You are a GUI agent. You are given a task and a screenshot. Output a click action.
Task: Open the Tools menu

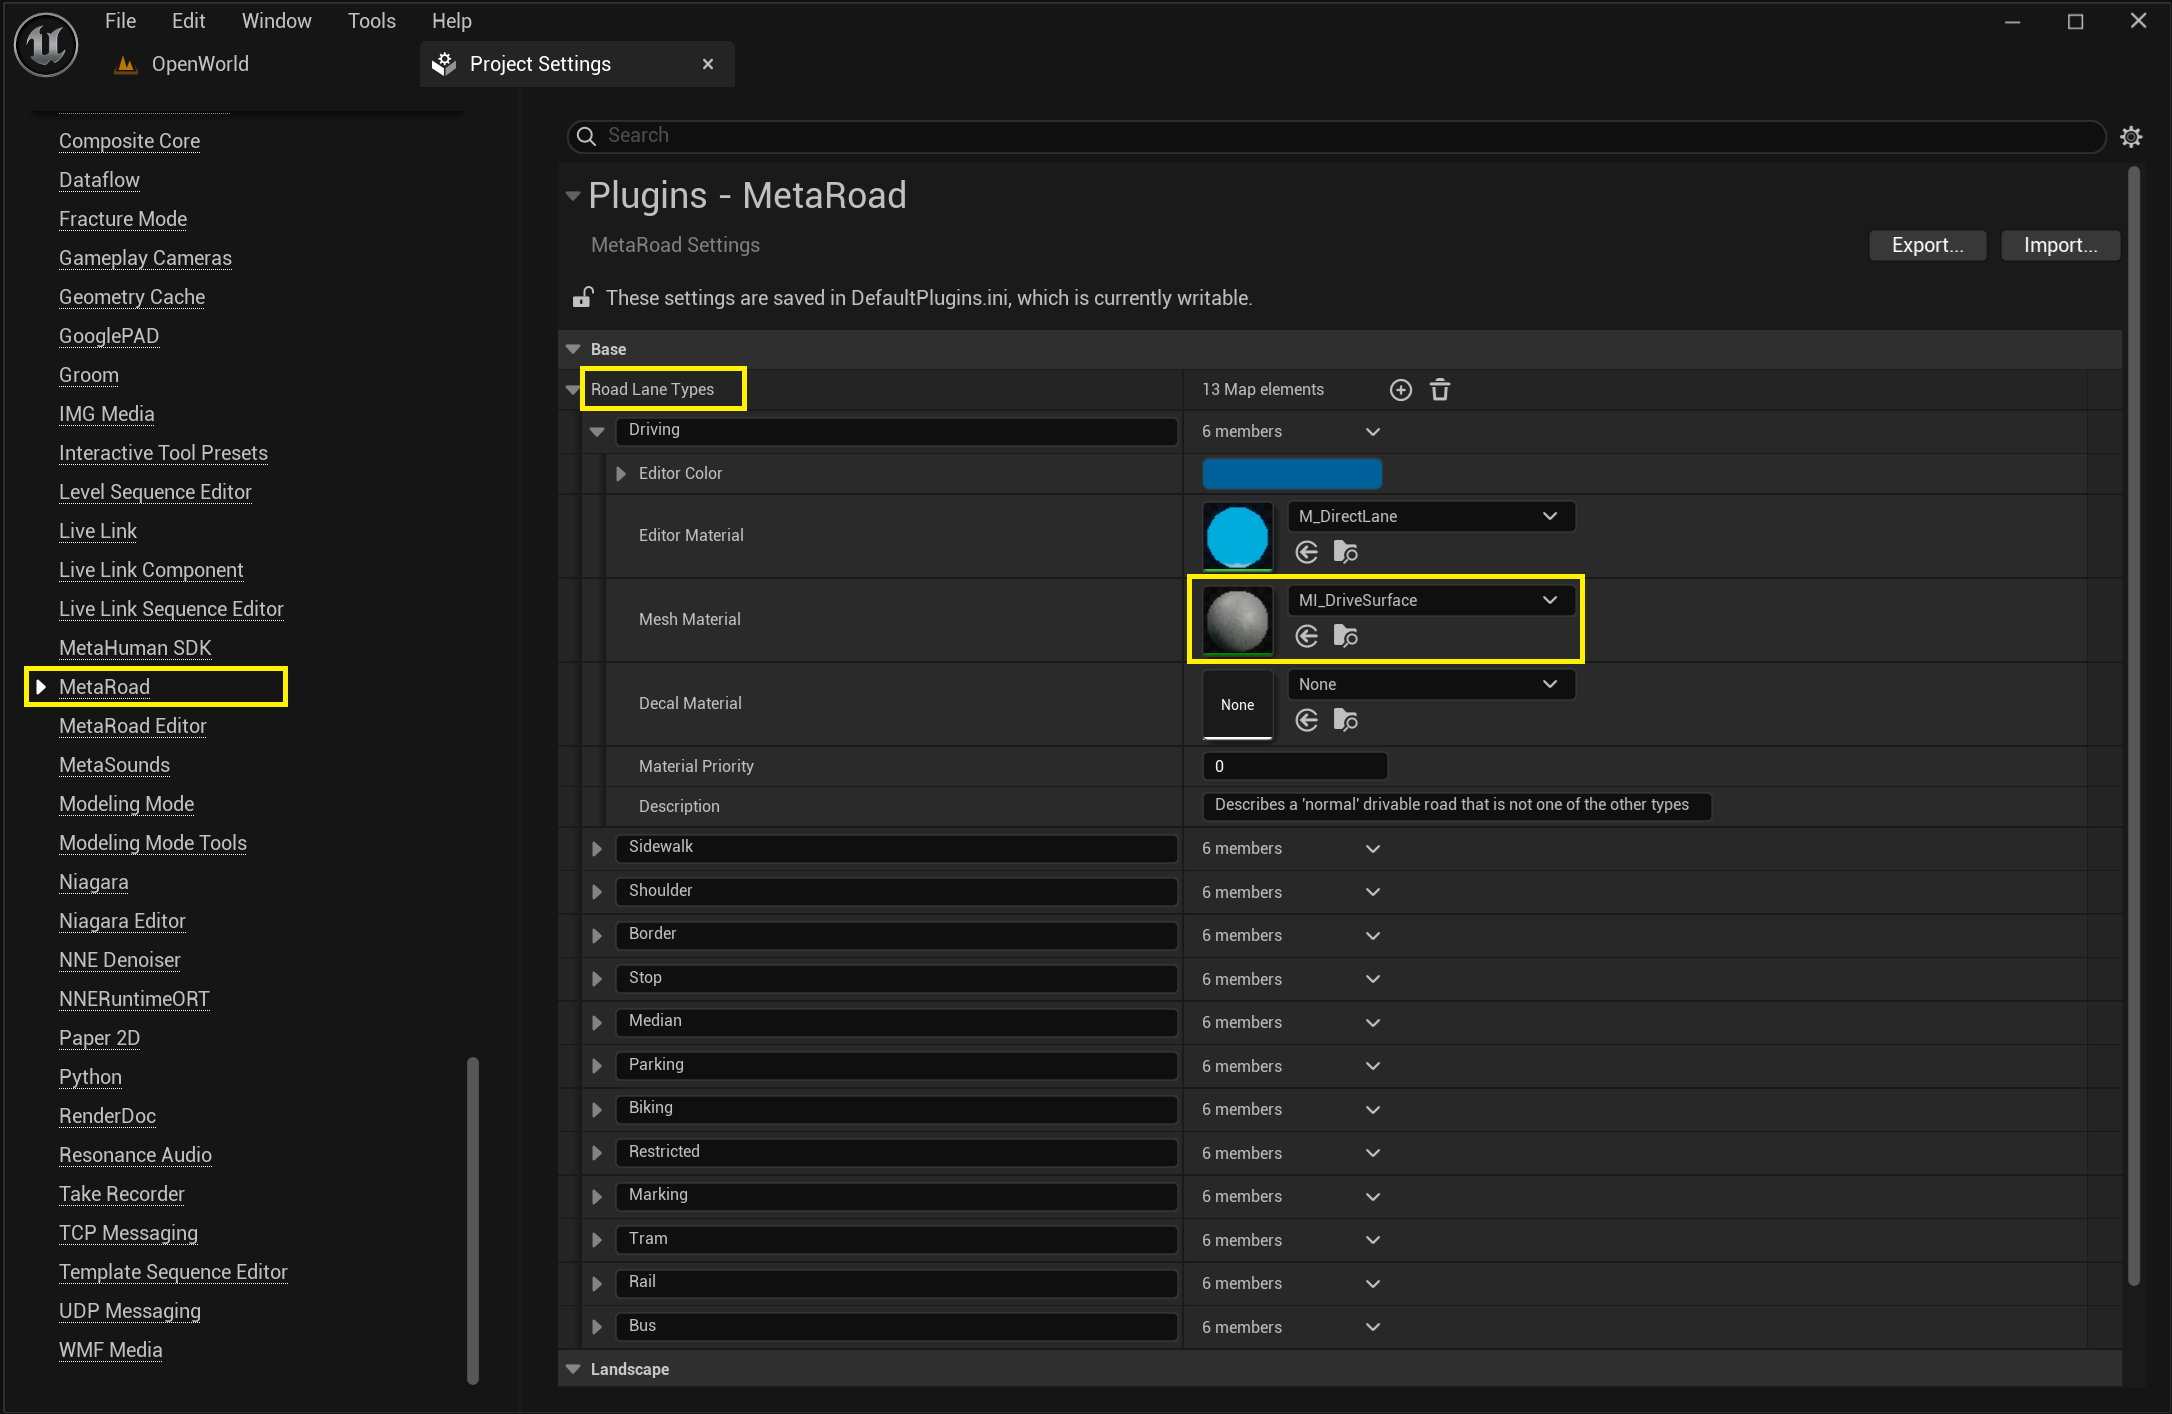(x=371, y=21)
